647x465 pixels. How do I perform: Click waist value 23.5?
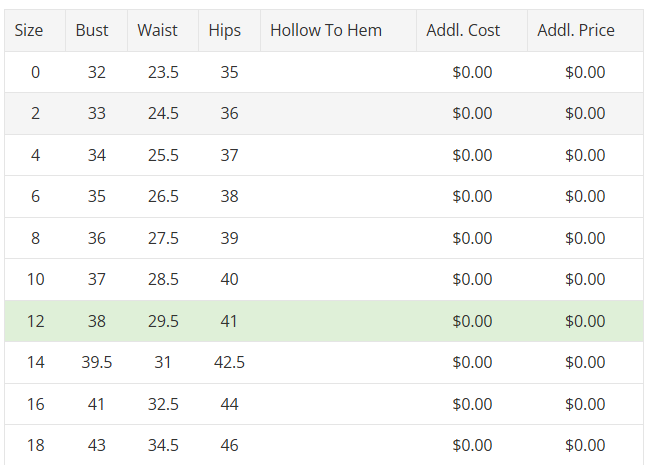coord(163,72)
